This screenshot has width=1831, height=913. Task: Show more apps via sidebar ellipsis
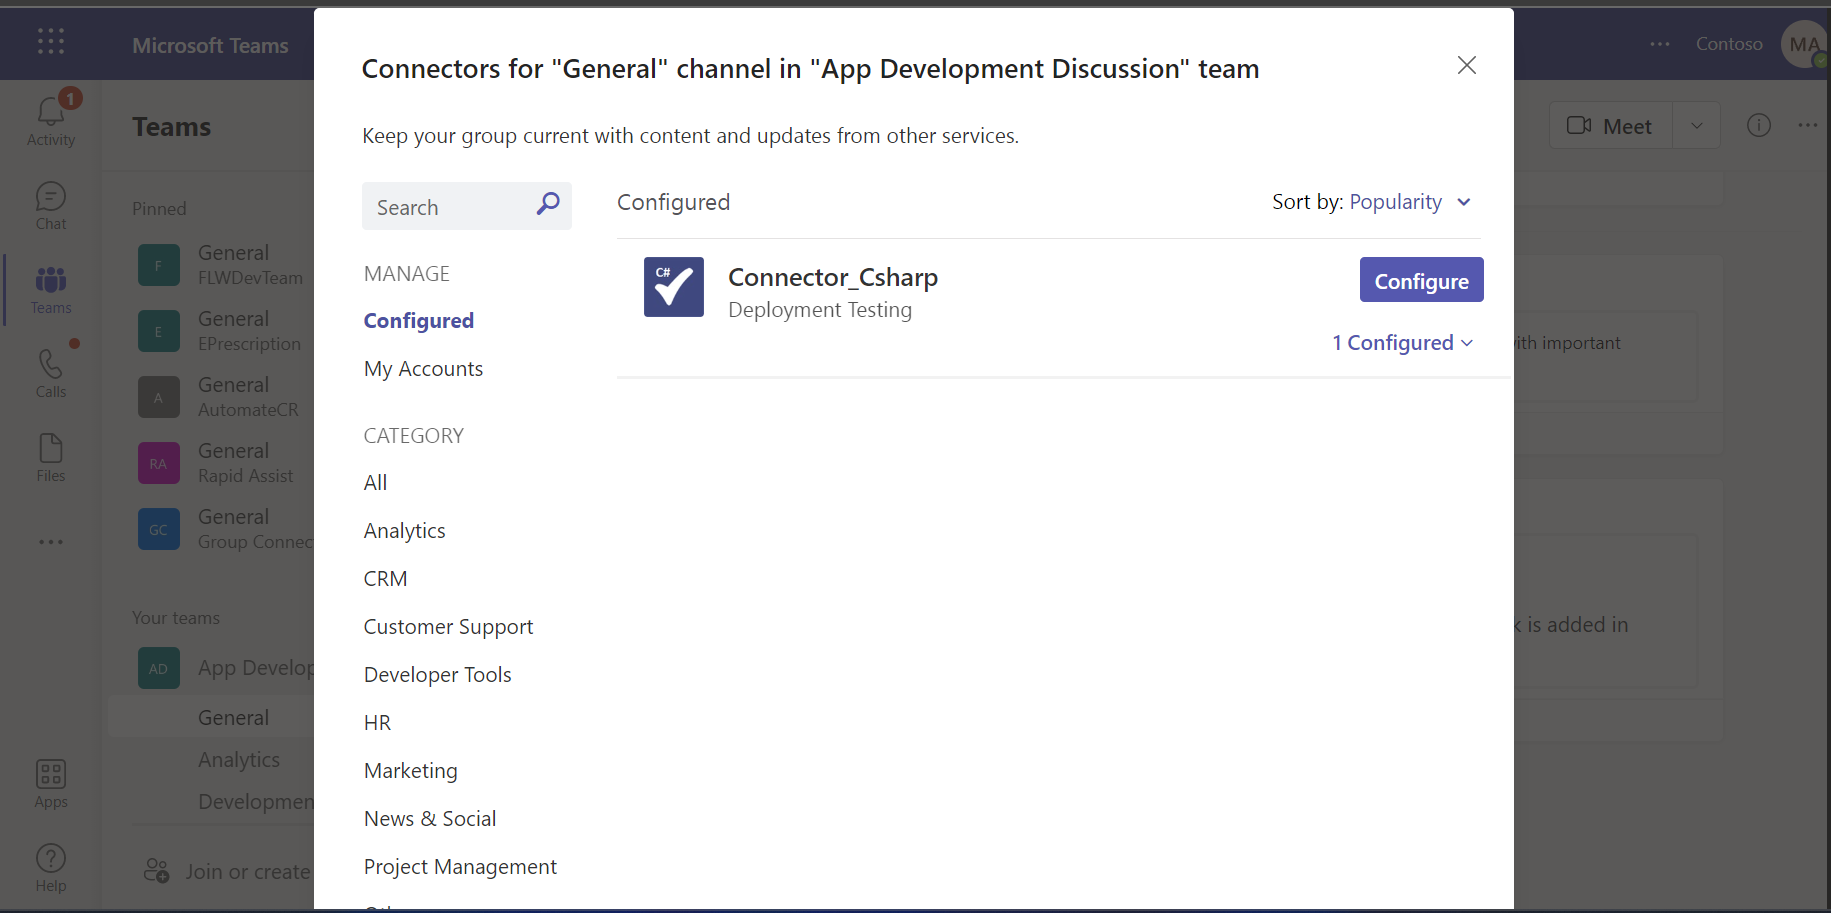[51, 542]
